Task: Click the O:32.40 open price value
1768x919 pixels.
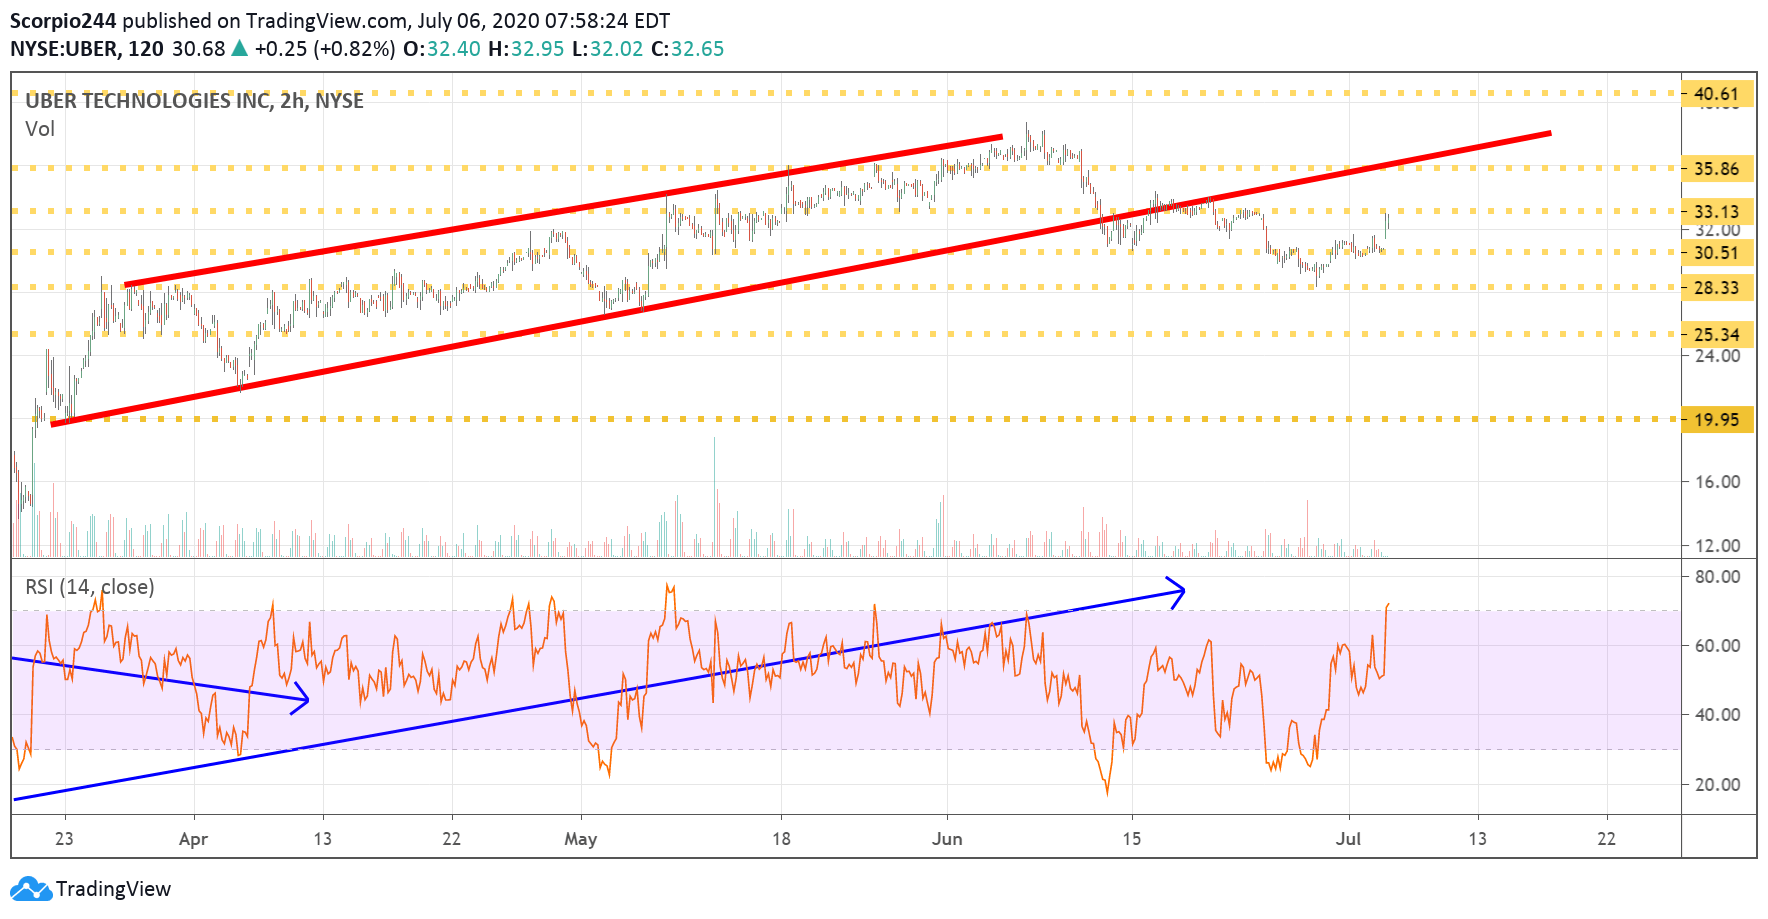Action: coord(442,49)
